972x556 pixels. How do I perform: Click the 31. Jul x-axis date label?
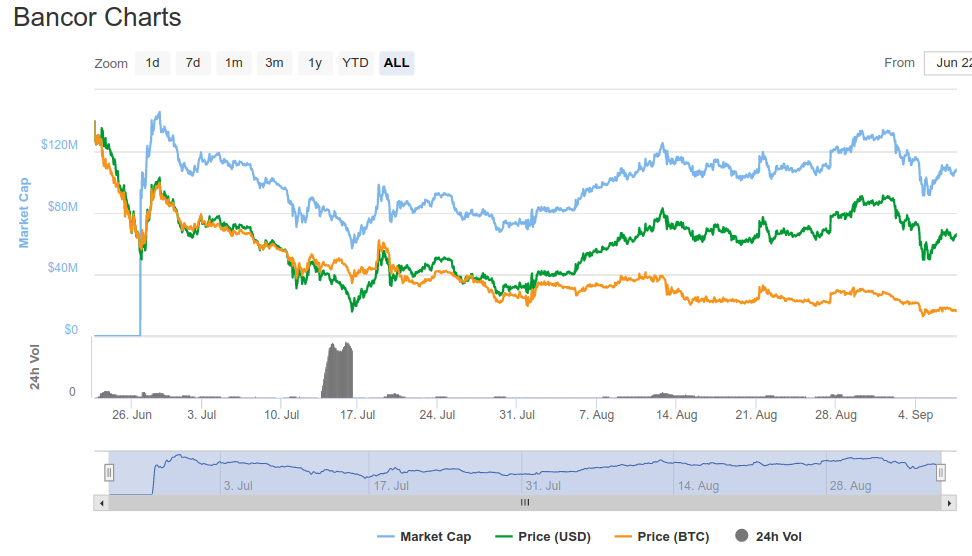pos(517,415)
